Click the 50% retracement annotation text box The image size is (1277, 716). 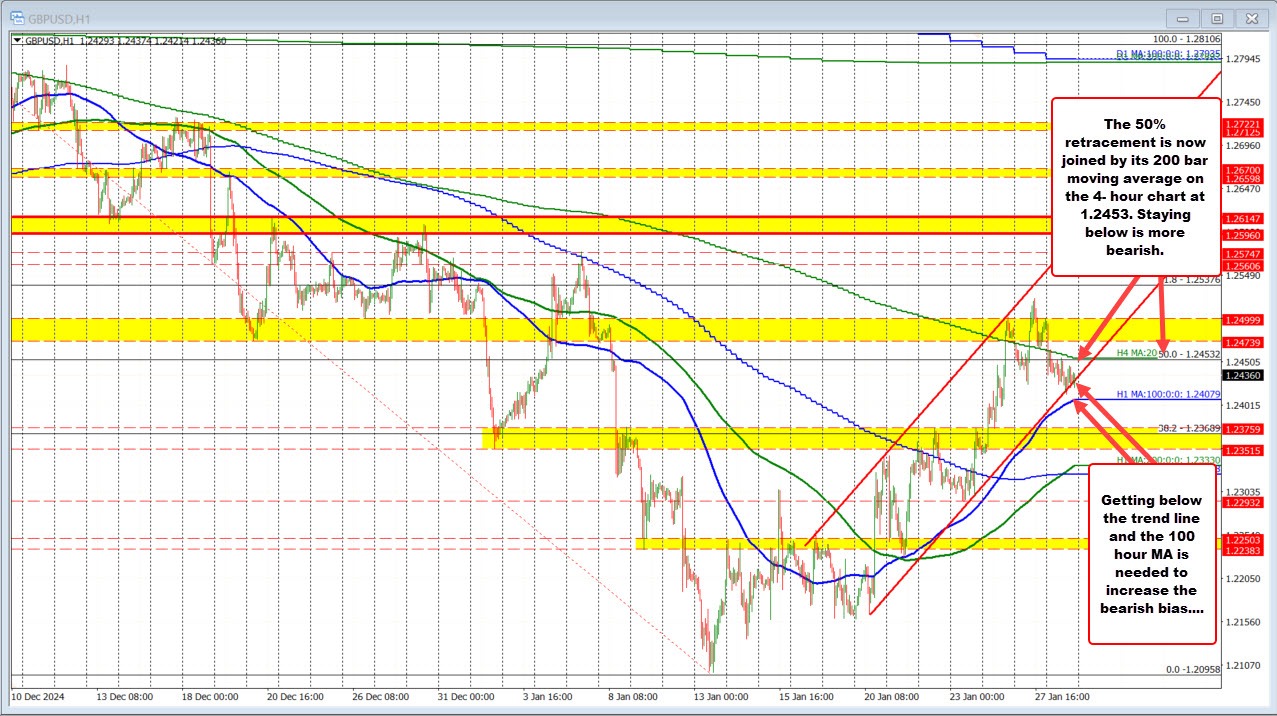pos(1135,185)
